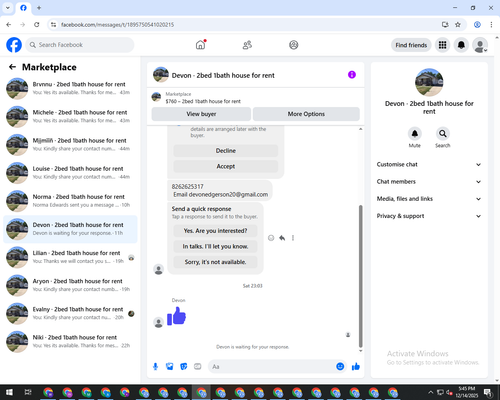Open Brvnnu conversation in list

tap(70, 88)
